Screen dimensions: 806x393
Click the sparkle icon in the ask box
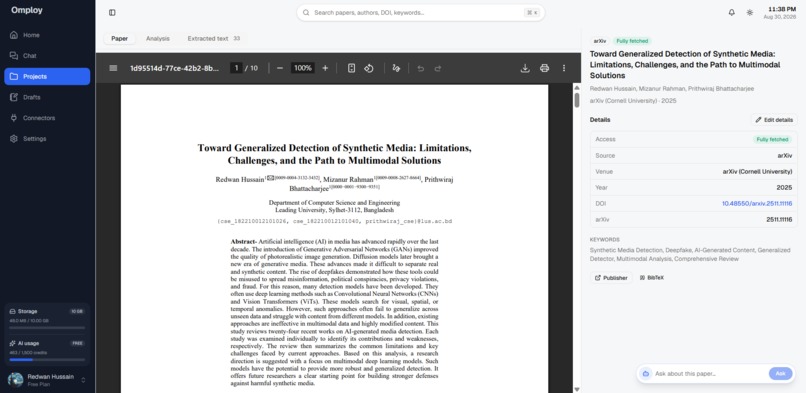(x=646, y=373)
